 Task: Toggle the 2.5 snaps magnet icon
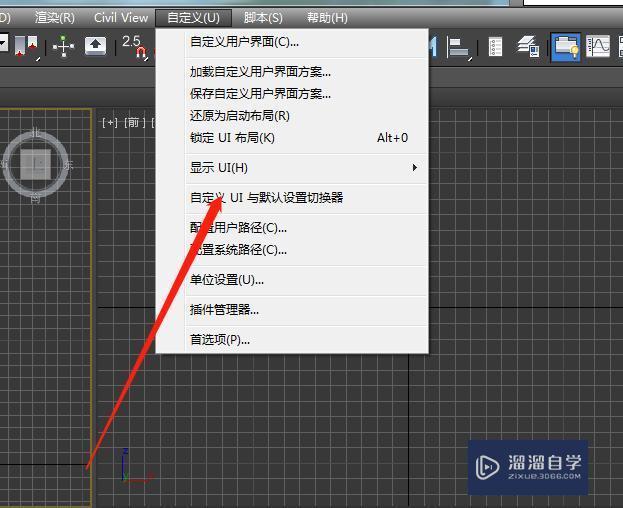click(135, 47)
